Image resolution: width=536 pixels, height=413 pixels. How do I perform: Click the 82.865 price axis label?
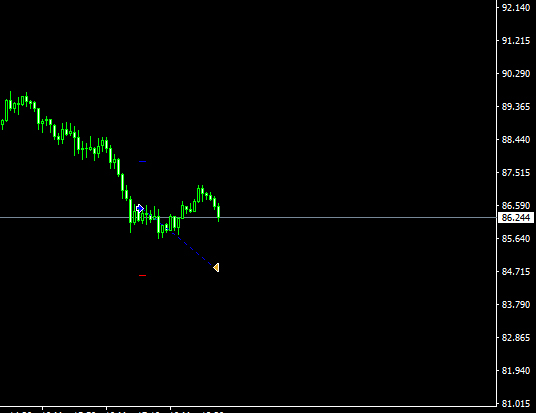point(516,338)
